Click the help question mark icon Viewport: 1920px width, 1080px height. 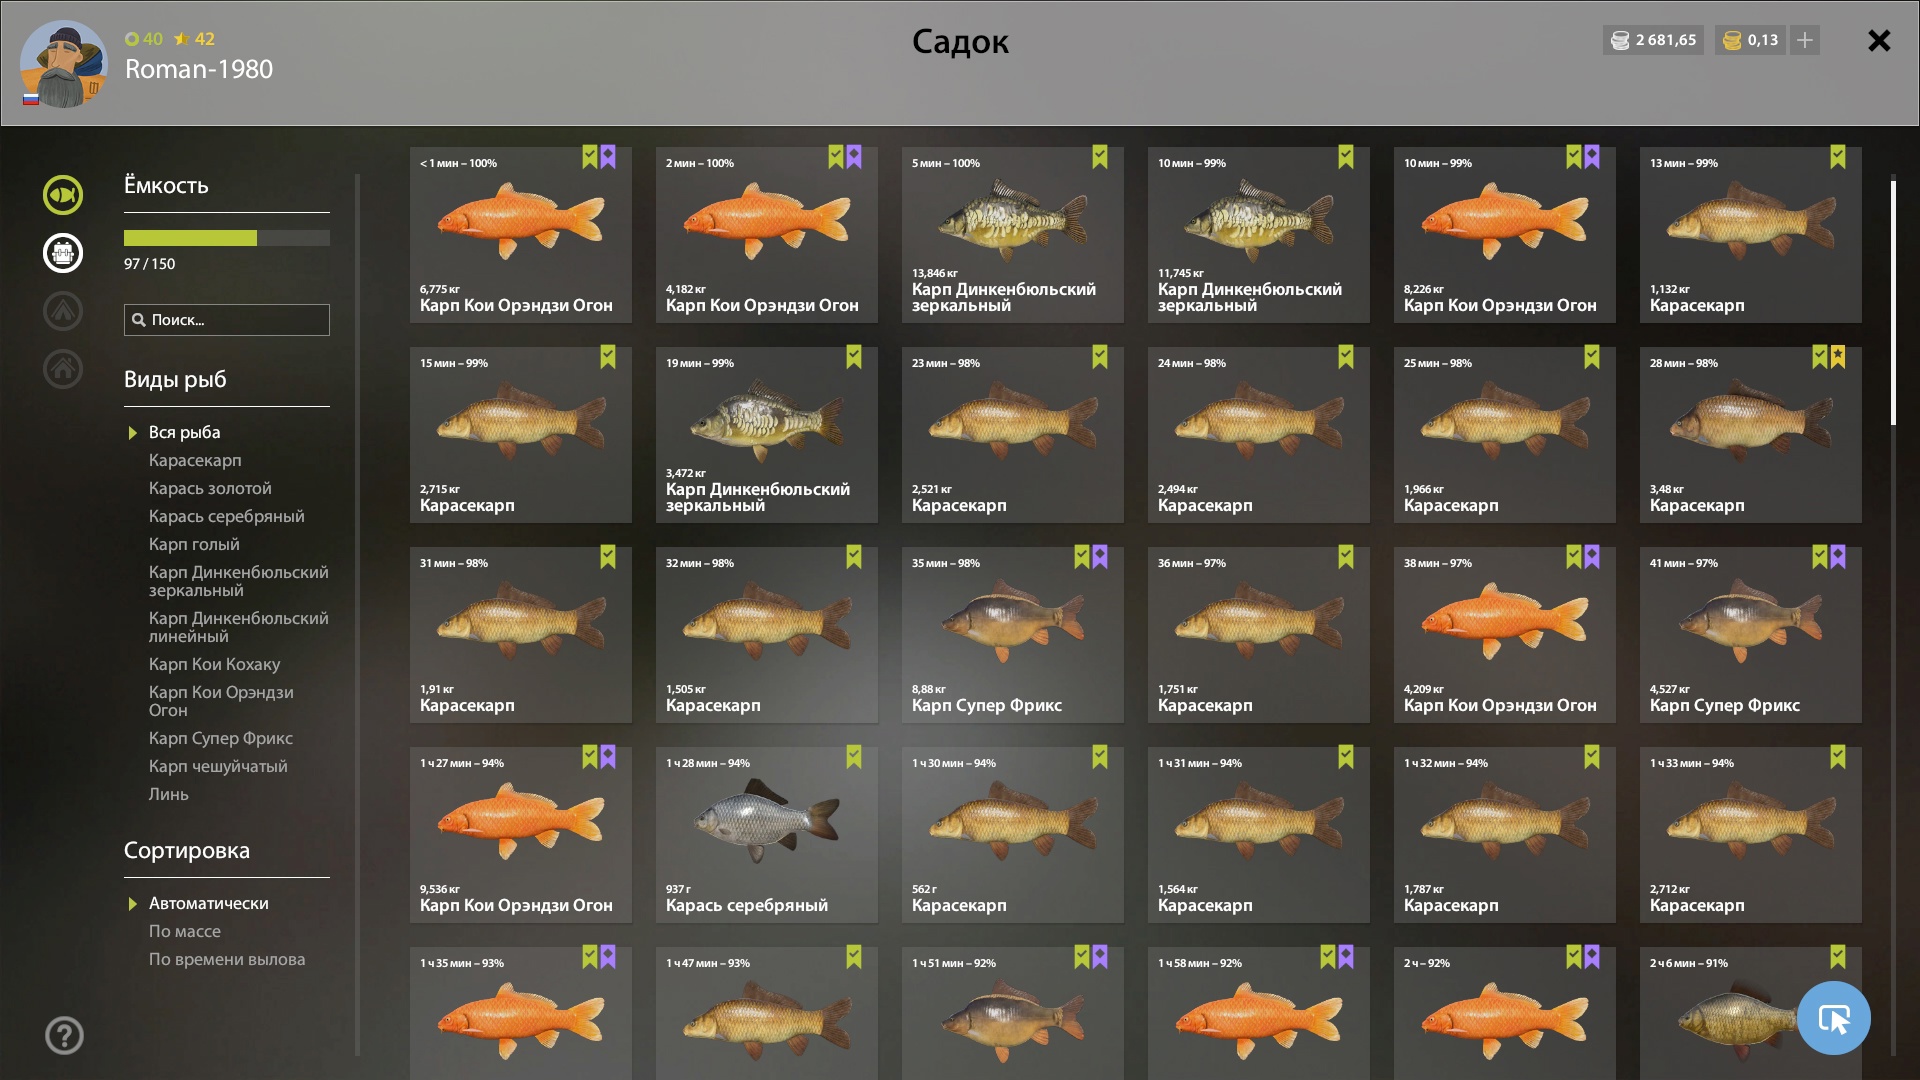pos(64,1036)
